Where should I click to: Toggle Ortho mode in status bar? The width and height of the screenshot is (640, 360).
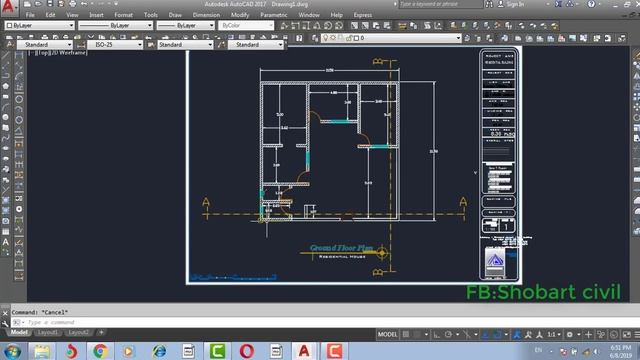pyautogui.click(x=436, y=335)
